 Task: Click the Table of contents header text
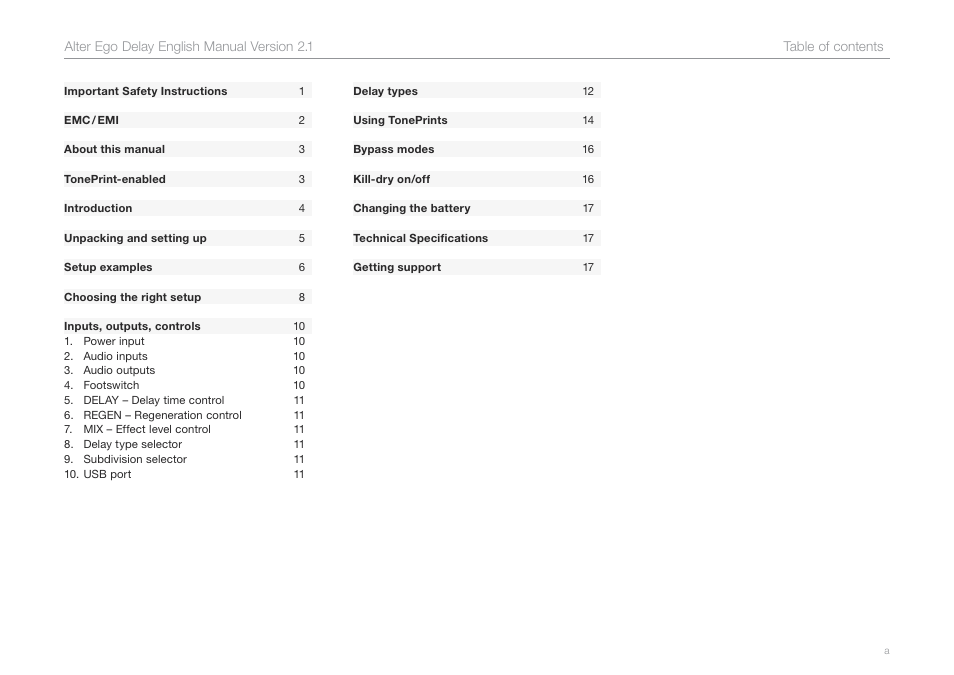[833, 46]
